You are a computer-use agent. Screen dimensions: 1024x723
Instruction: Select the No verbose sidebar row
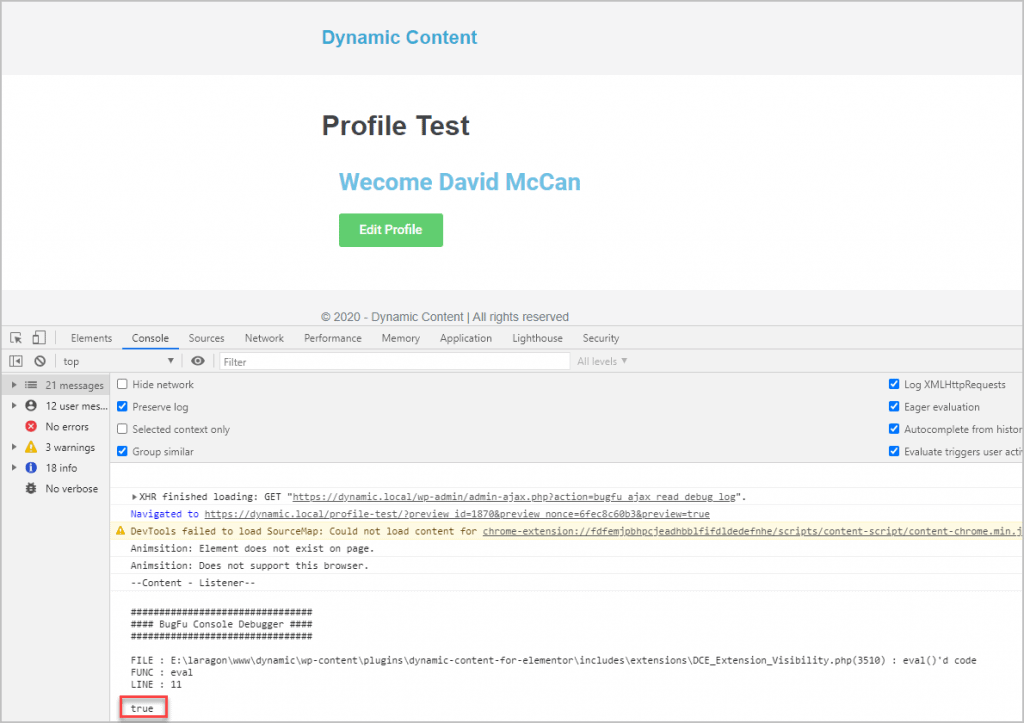[56, 489]
